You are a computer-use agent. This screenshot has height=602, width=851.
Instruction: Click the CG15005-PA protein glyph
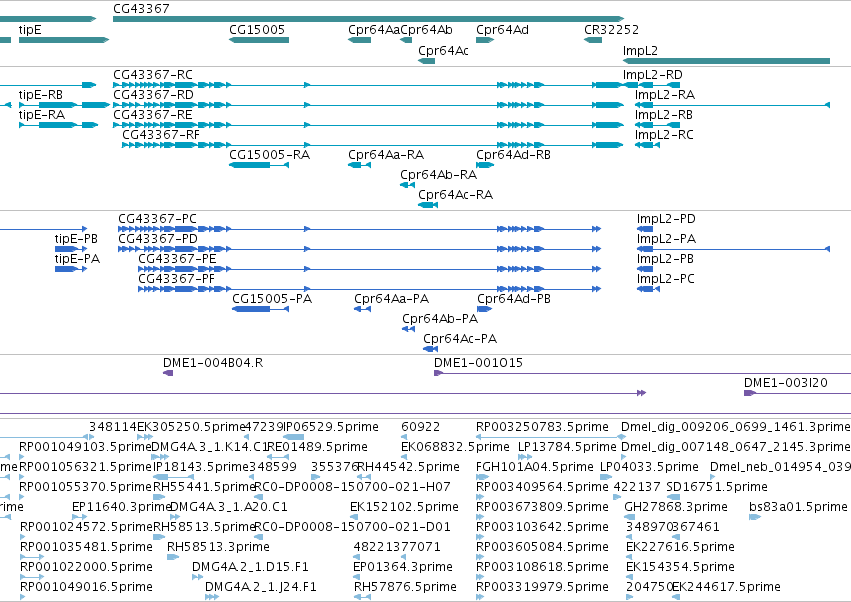pos(261,309)
